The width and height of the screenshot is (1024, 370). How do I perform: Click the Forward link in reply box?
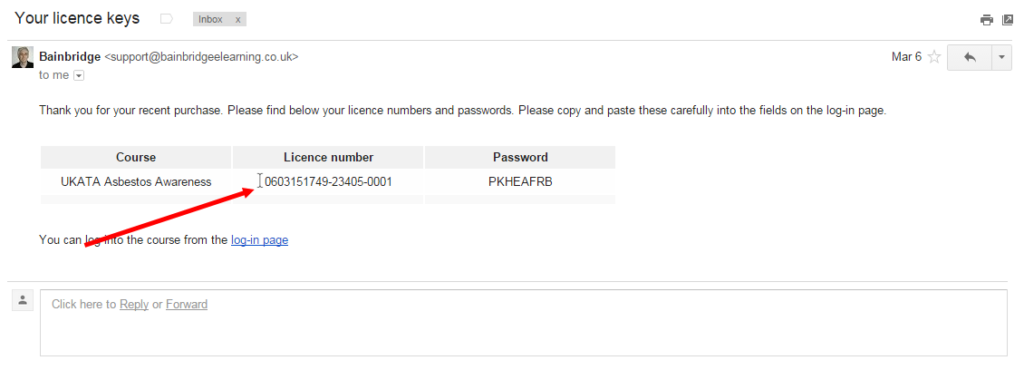point(187,304)
